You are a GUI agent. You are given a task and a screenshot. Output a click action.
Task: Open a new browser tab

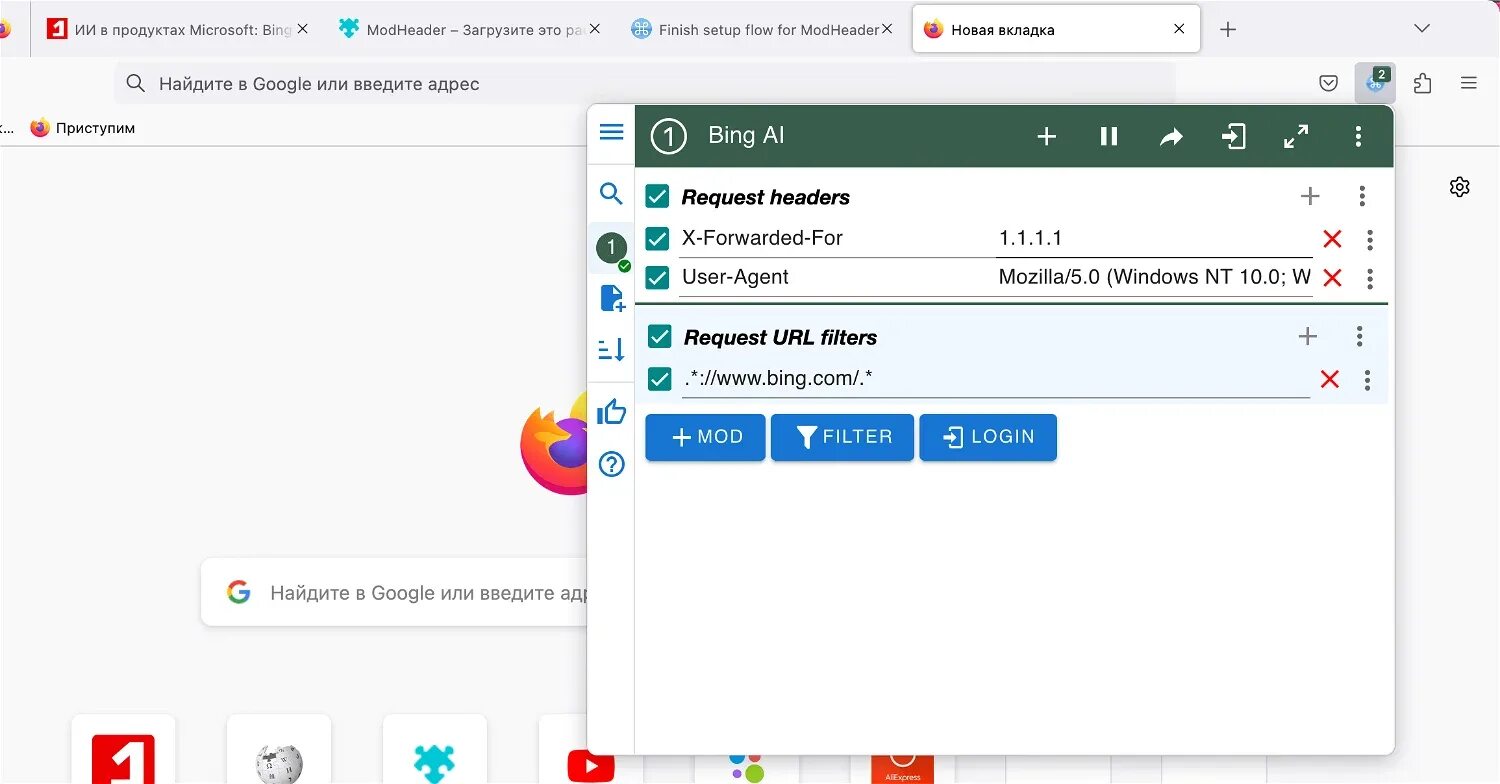click(x=1228, y=30)
